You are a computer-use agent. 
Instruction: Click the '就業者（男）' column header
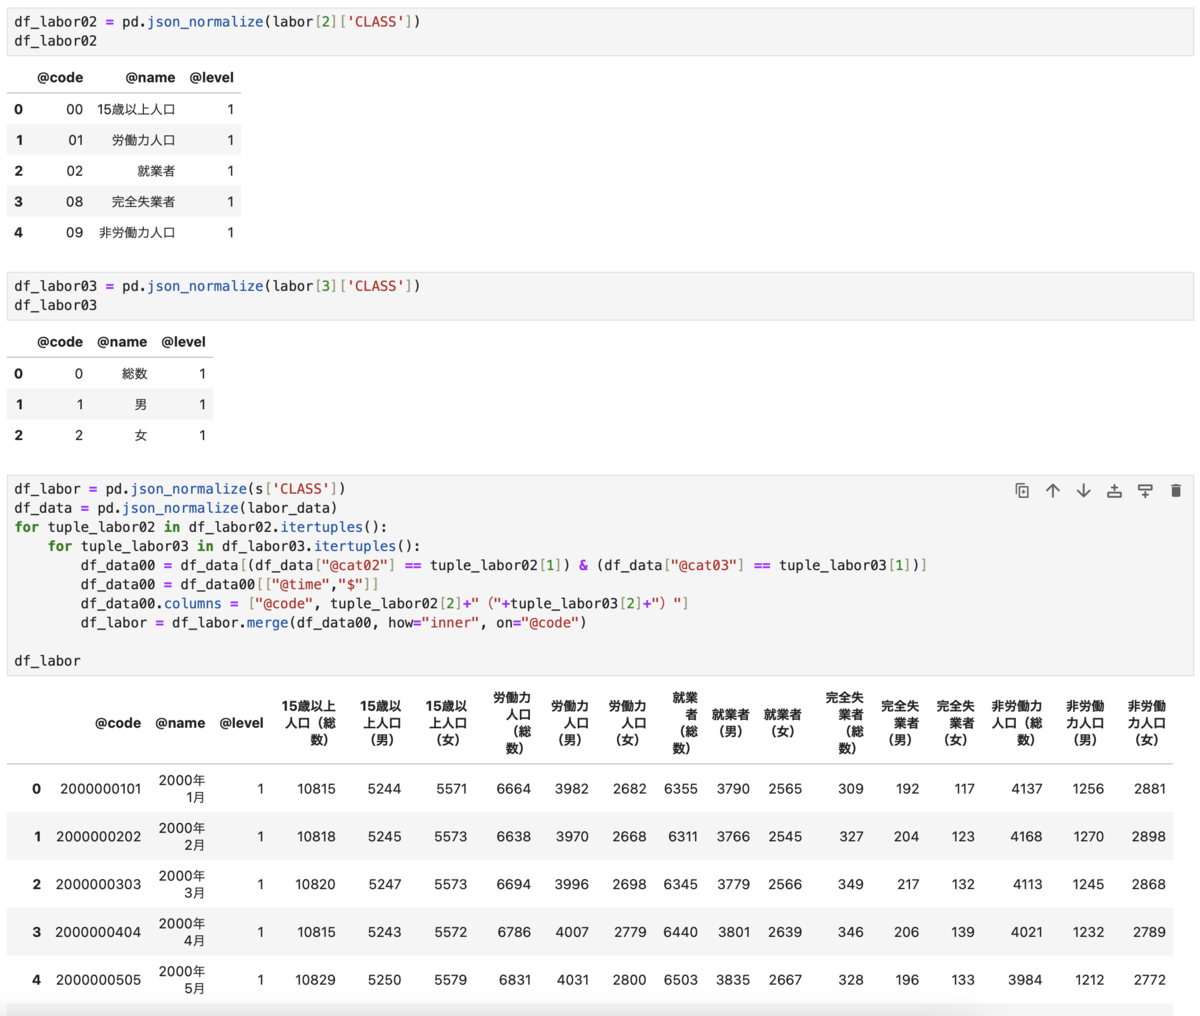731,722
